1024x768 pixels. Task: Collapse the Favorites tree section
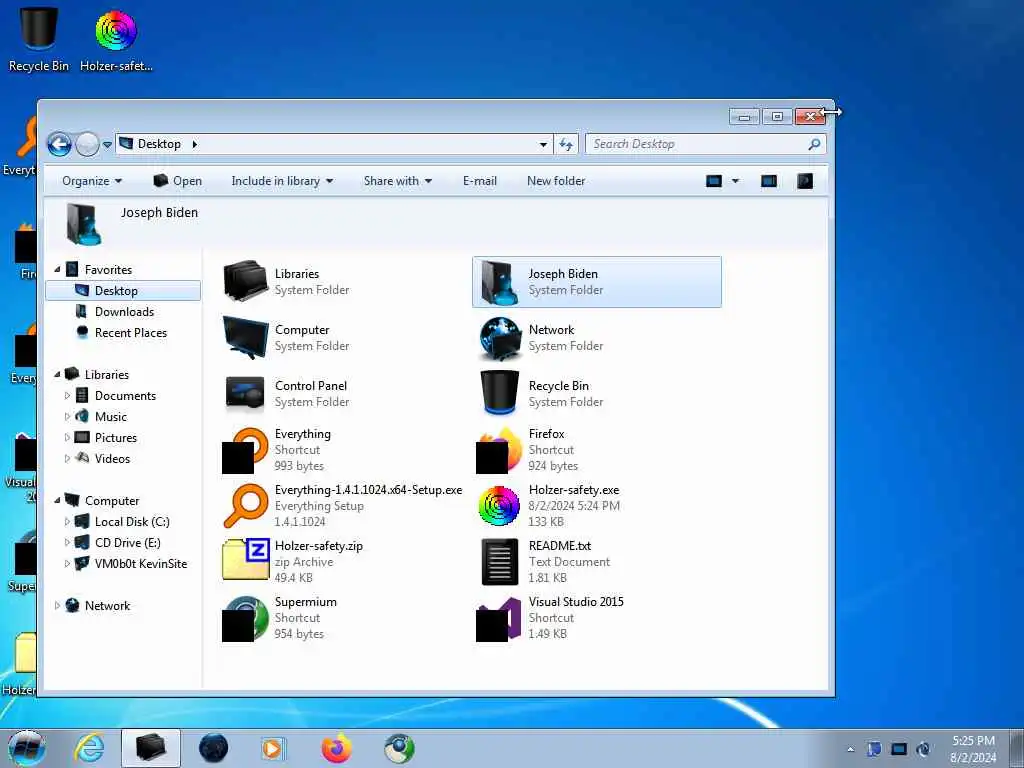(57, 270)
